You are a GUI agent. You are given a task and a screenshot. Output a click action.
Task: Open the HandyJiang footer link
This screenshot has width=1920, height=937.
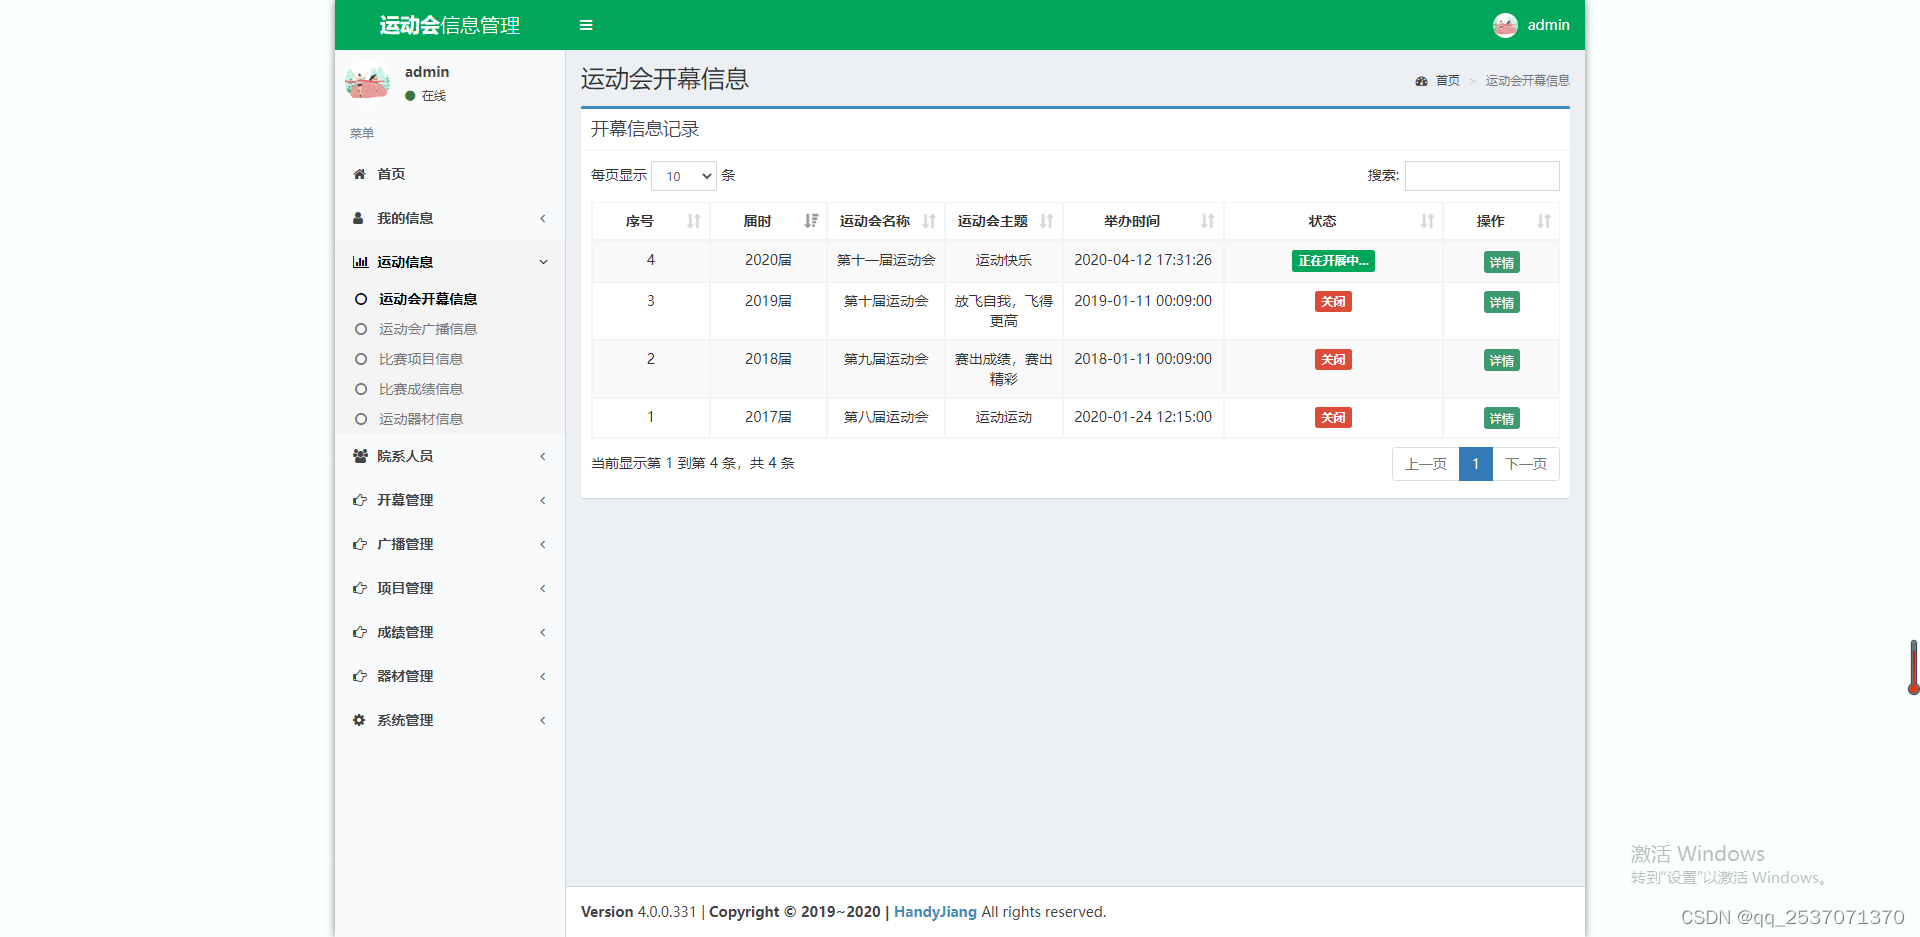[x=935, y=912]
